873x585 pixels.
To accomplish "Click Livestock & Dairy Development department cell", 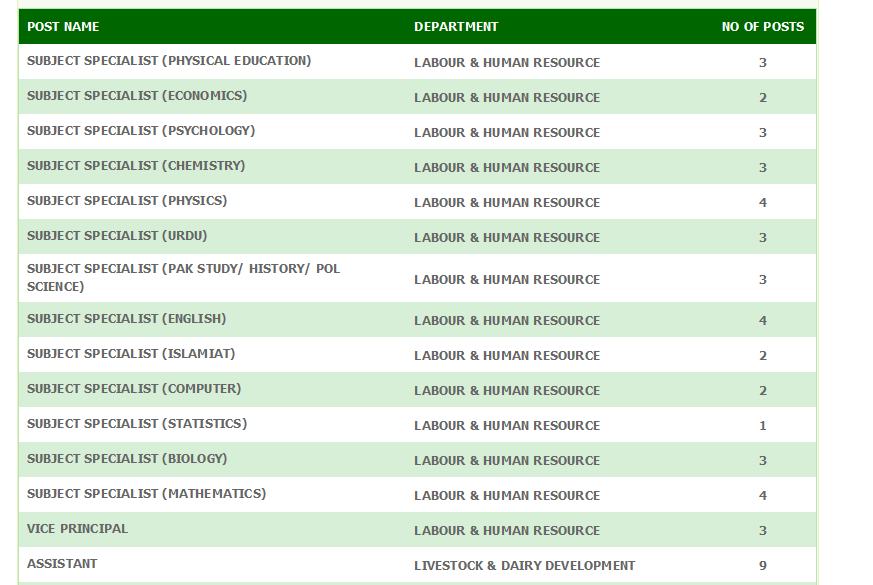I will click(524, 566).
